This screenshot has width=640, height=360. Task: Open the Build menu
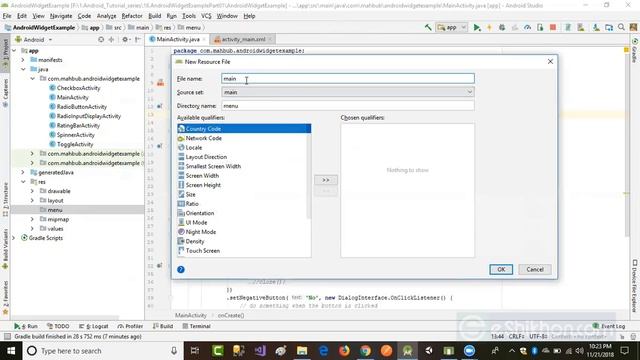tap(154, 16)
